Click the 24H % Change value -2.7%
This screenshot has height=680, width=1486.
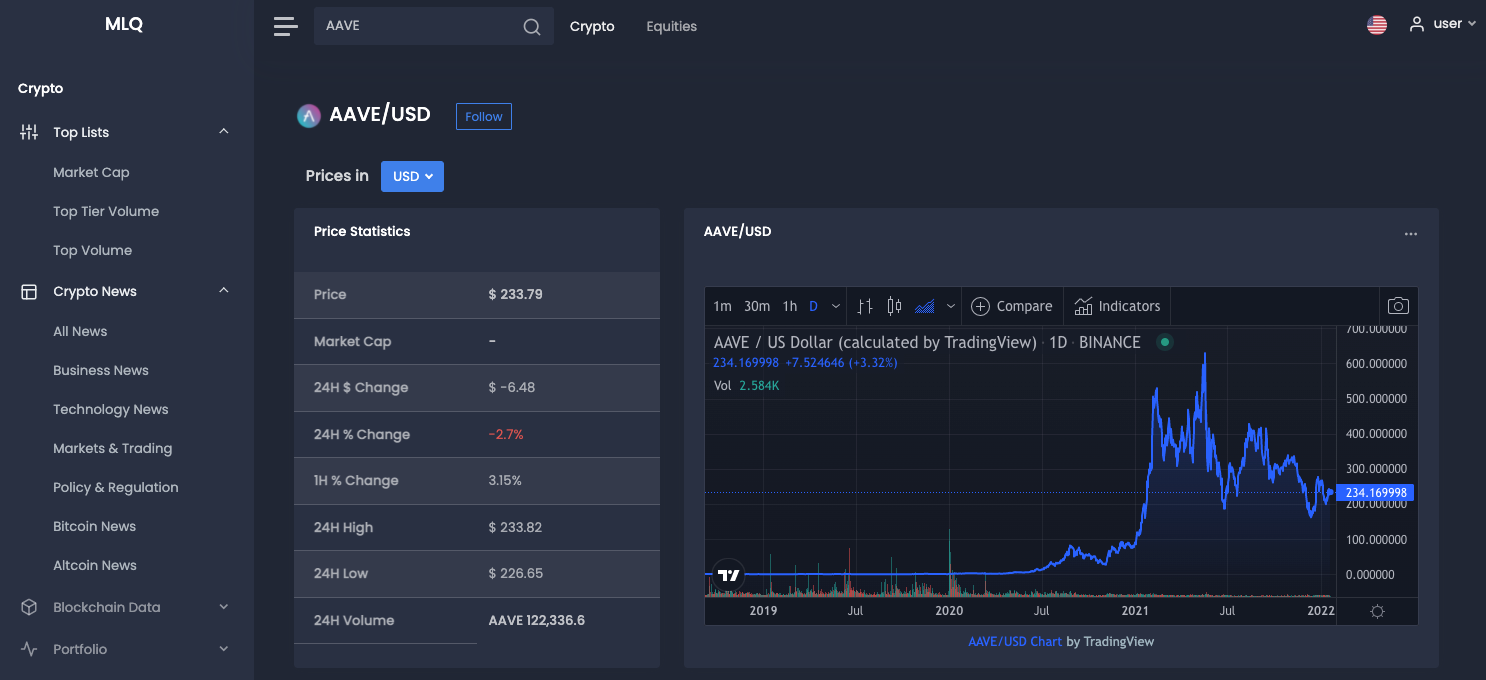coord(506,434)
